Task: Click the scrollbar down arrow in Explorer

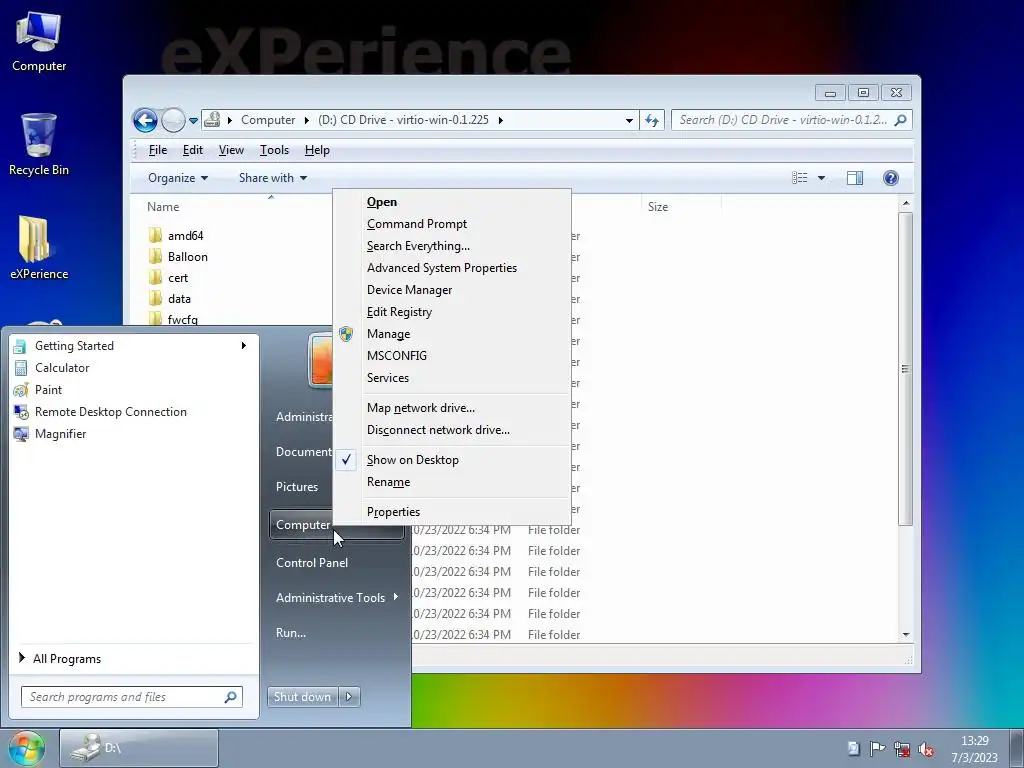Action: click(905, 634)
